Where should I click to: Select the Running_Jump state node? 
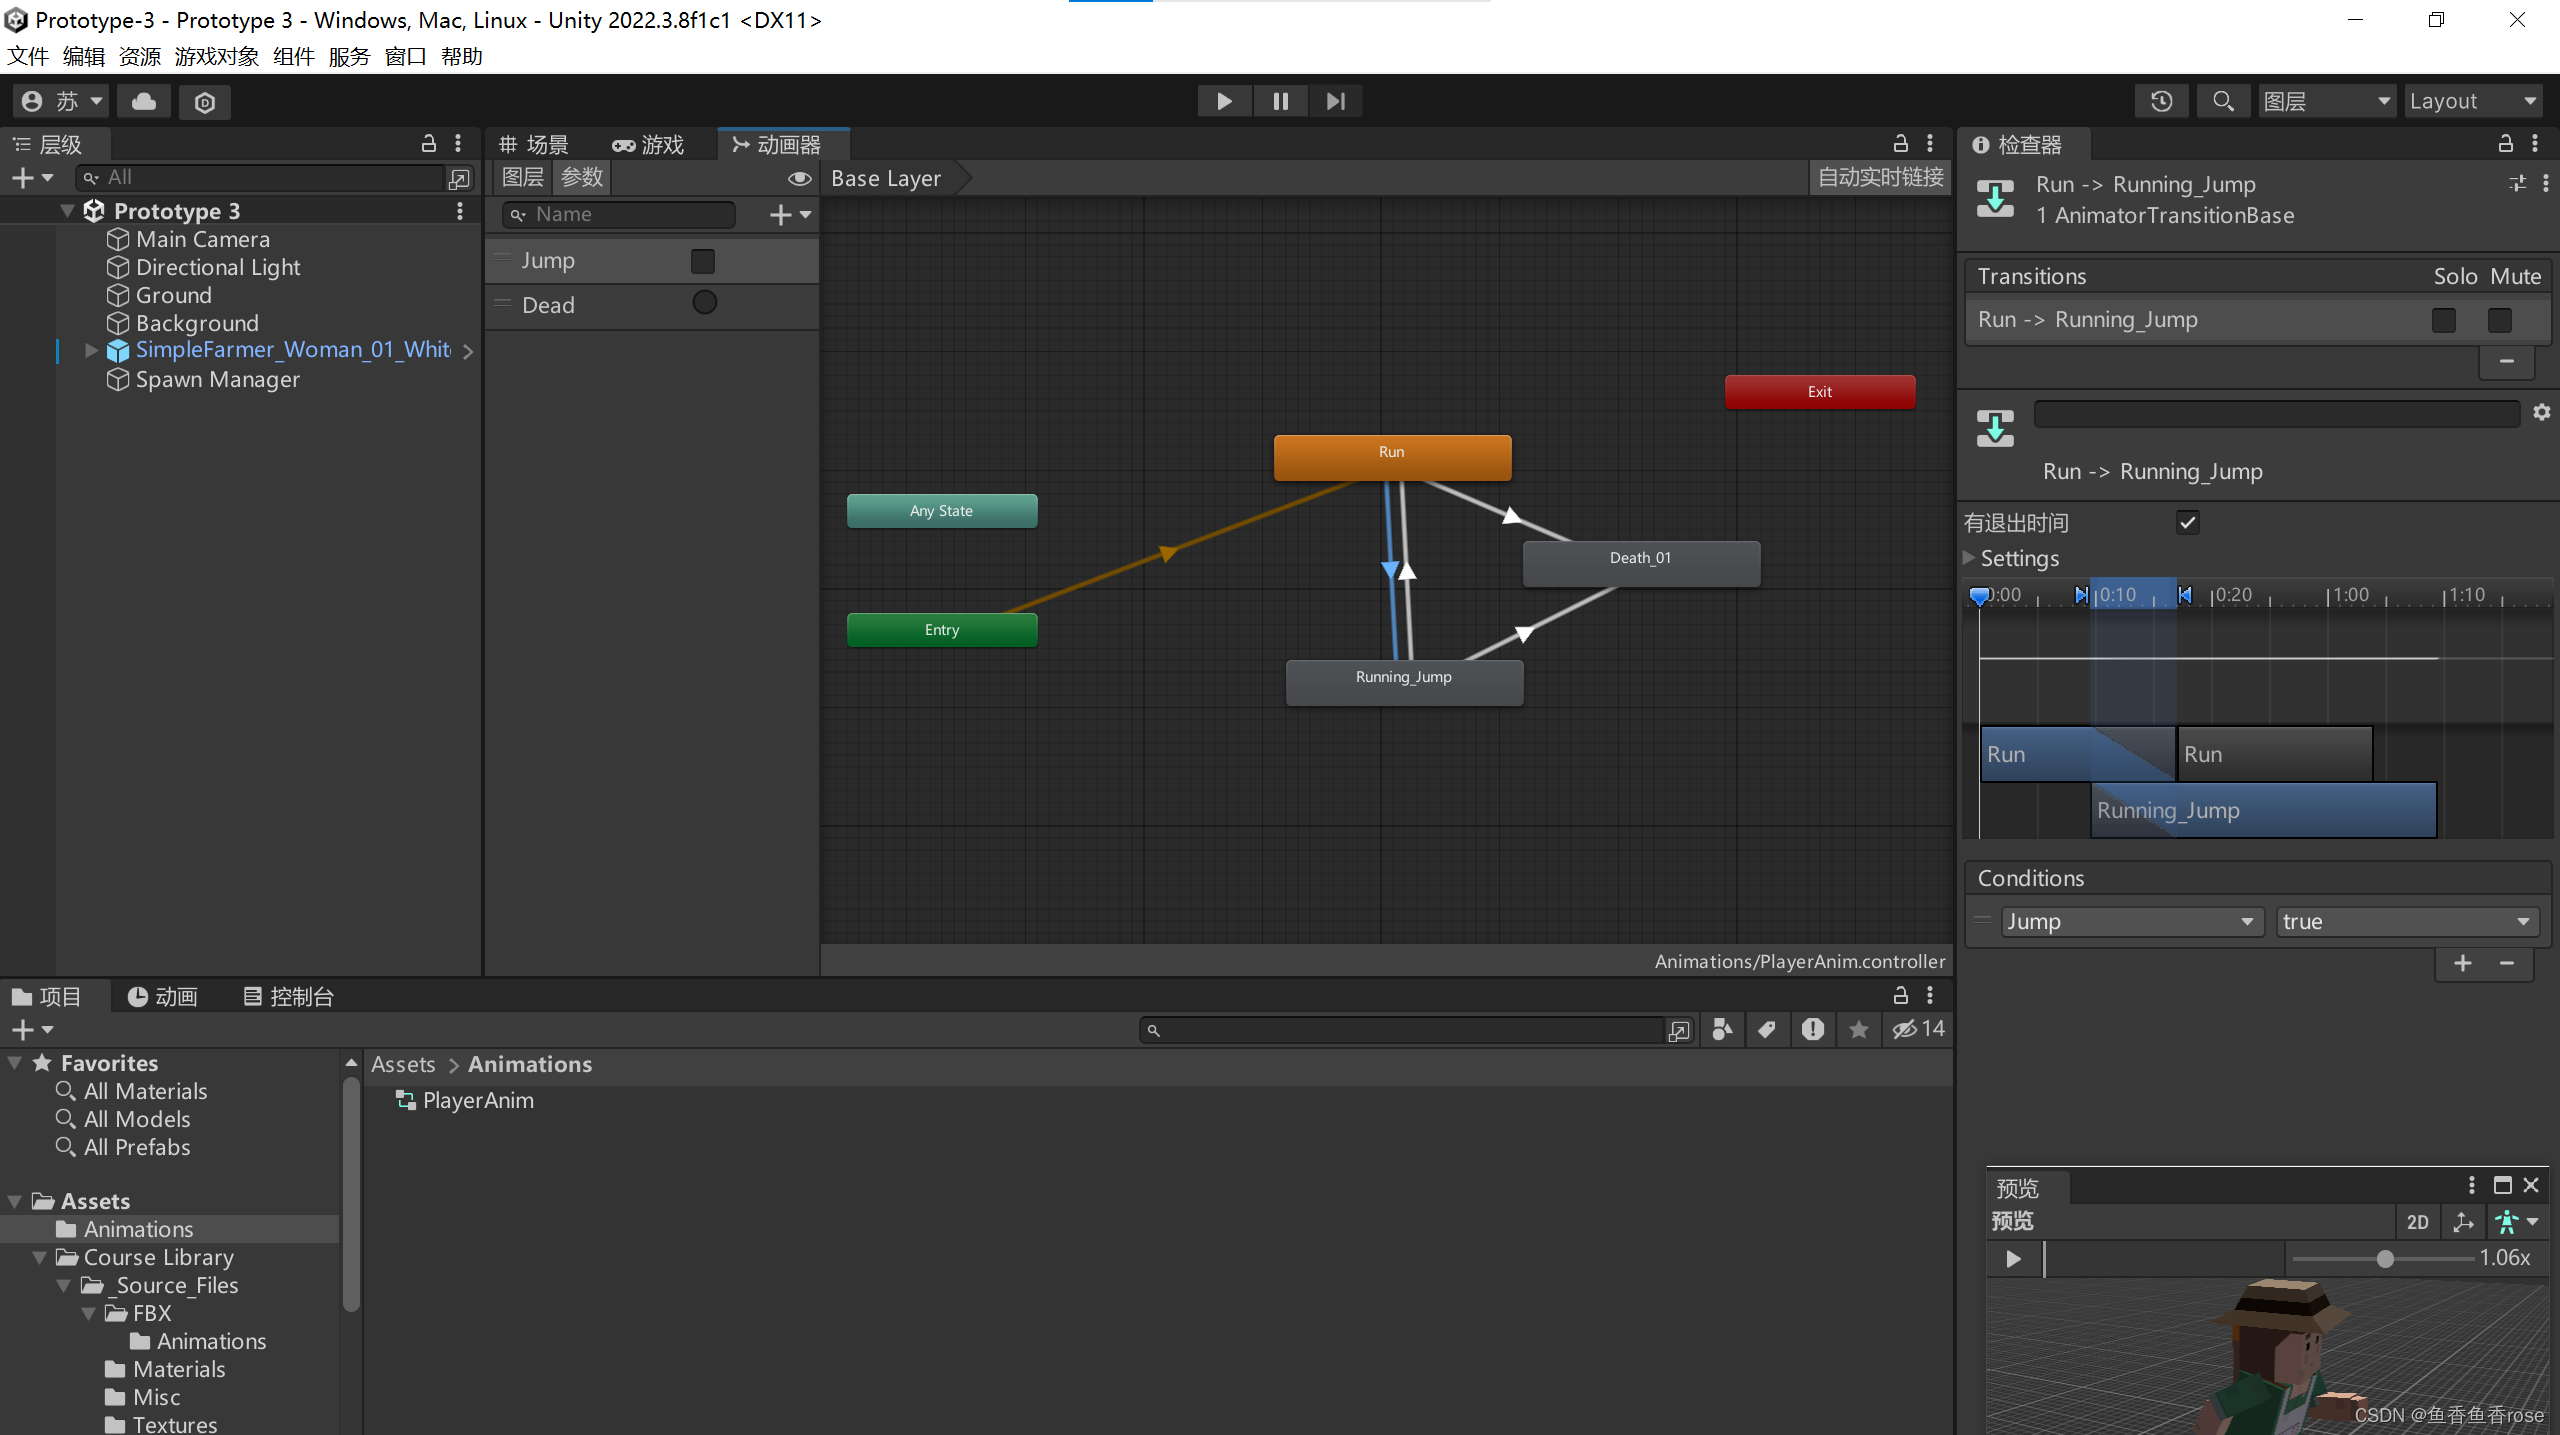(1403, 682)
